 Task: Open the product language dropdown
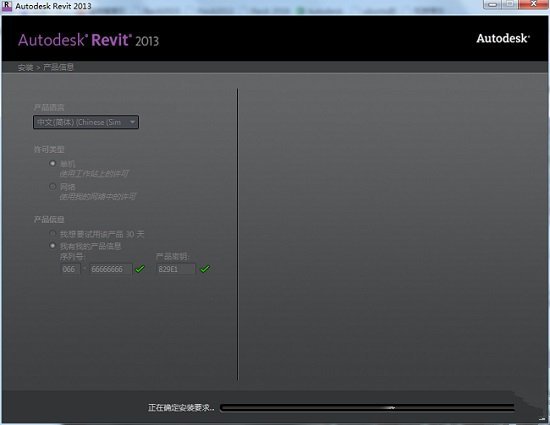86,122
